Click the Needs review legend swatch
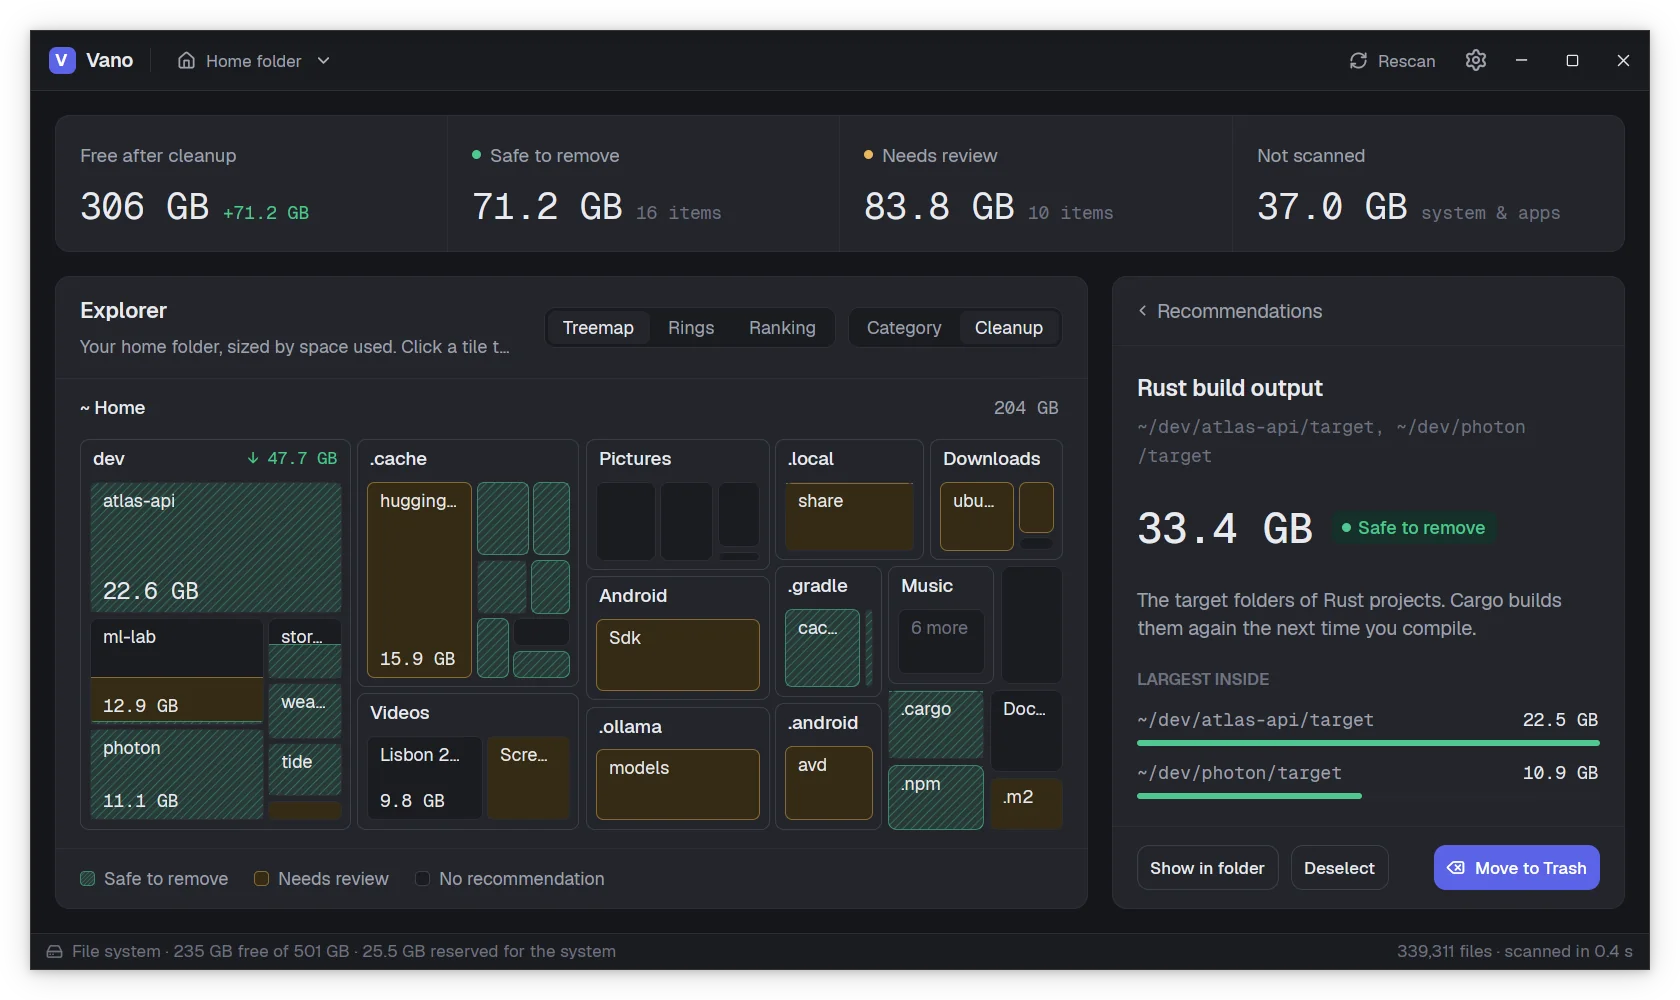This screenshot has width=1680, height=1000. click(261, 879)
